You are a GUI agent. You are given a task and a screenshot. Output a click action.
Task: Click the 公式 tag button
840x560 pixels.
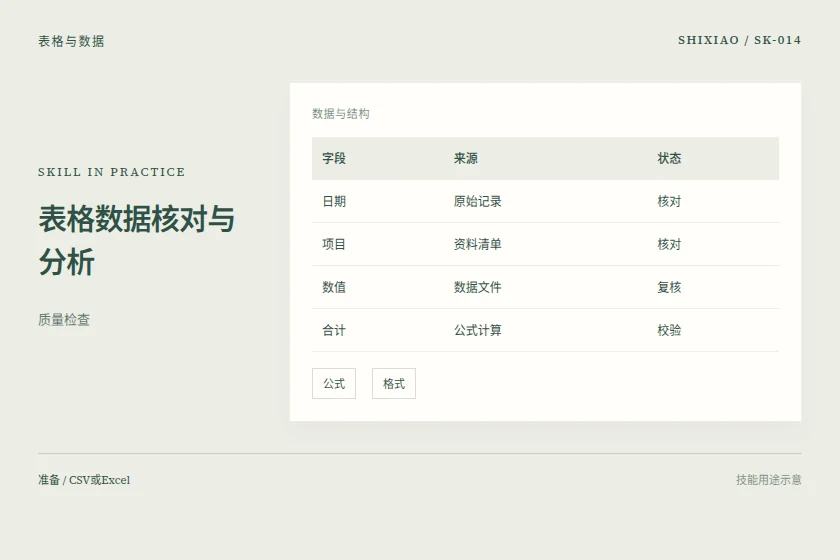click(334, 384)
